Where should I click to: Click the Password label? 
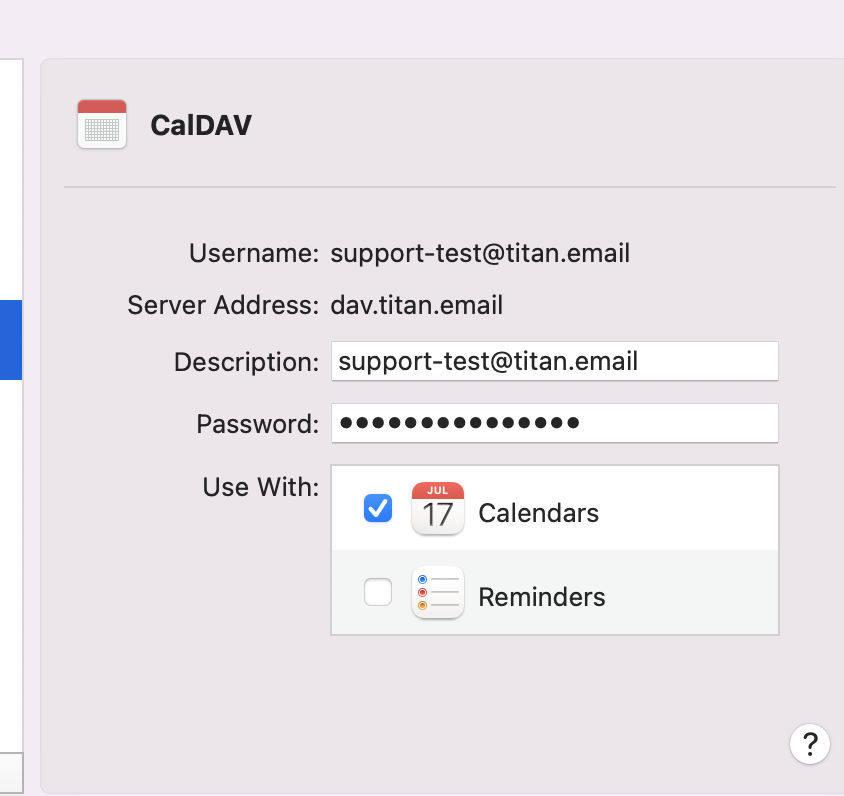pyautogui.click(x=258, y=424)
